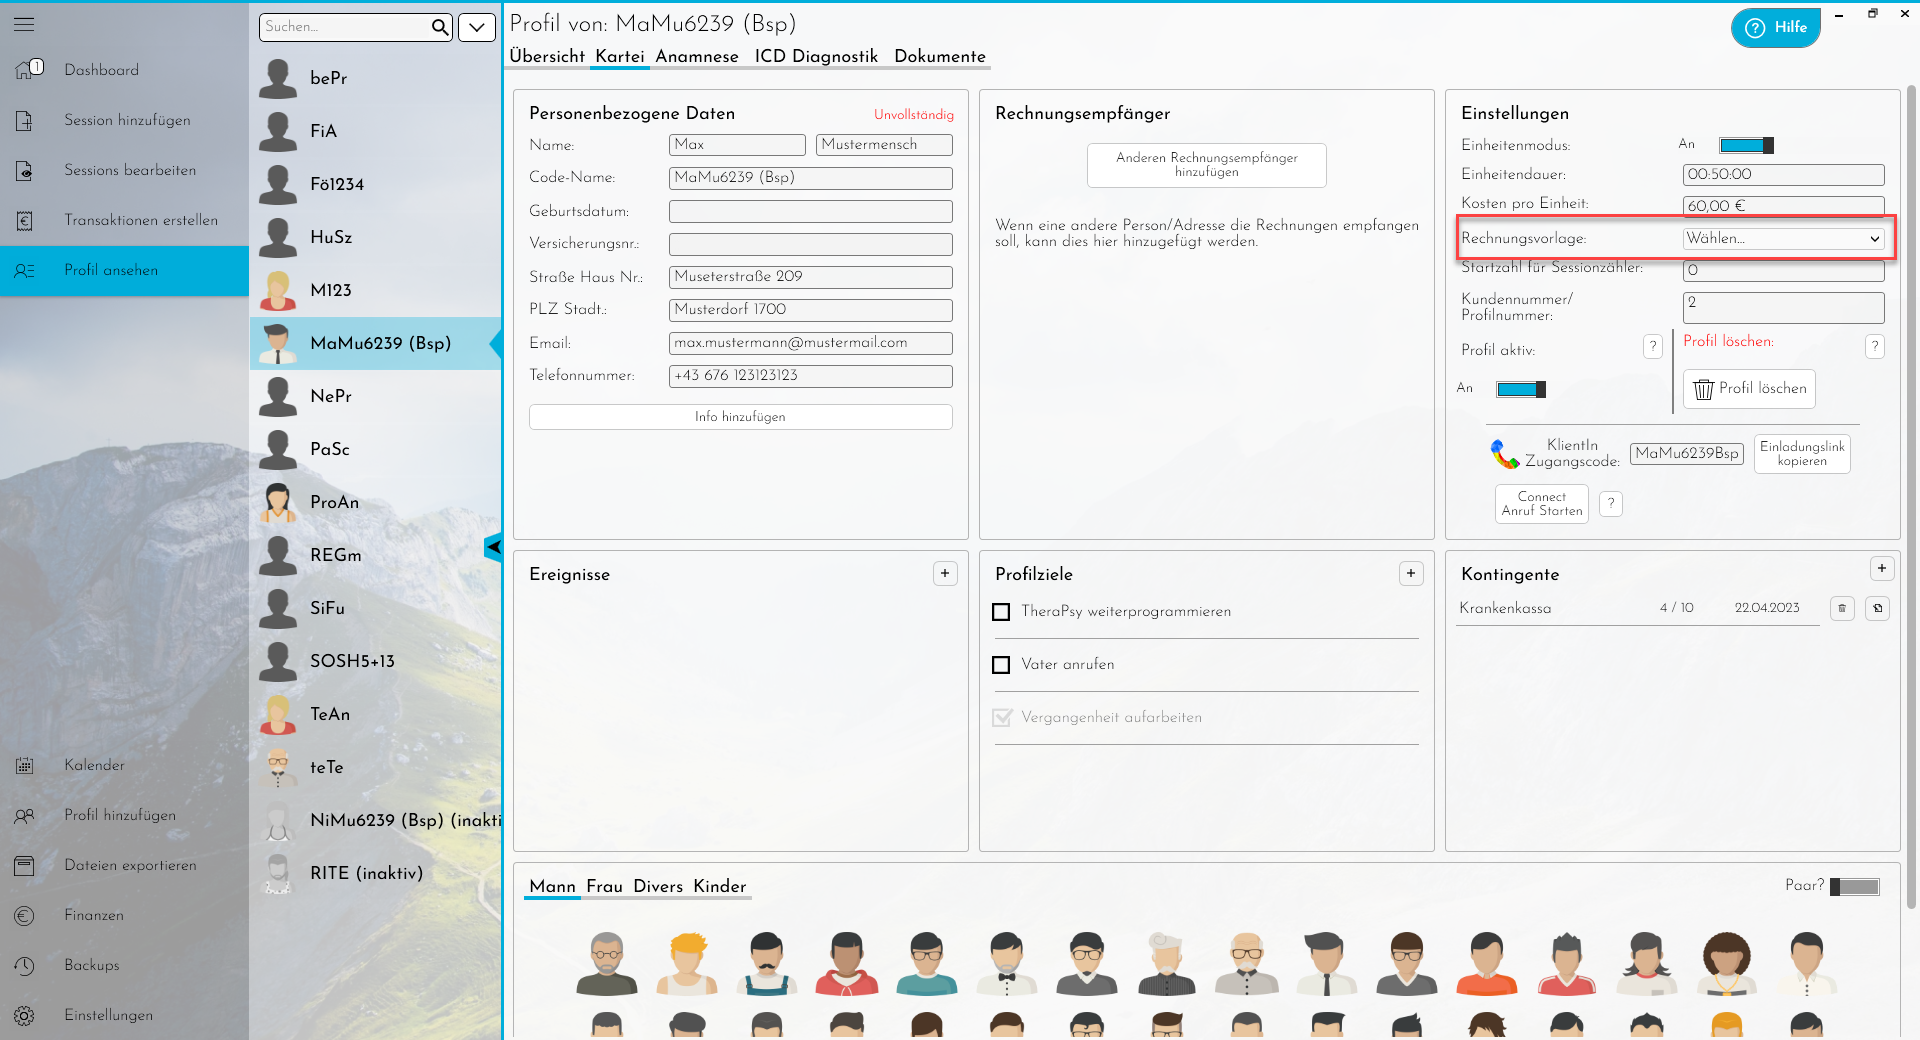Screen dimensions: 1920x1040
Task: Select the Frau avatar tab
Action: coord(604,886)
